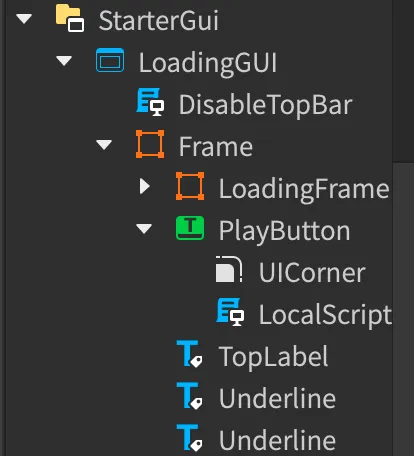Image resolution: width=414 pixels, height=456 pixels.
Task: Click the StarterGui folder icon
Action: coord(70,18)
